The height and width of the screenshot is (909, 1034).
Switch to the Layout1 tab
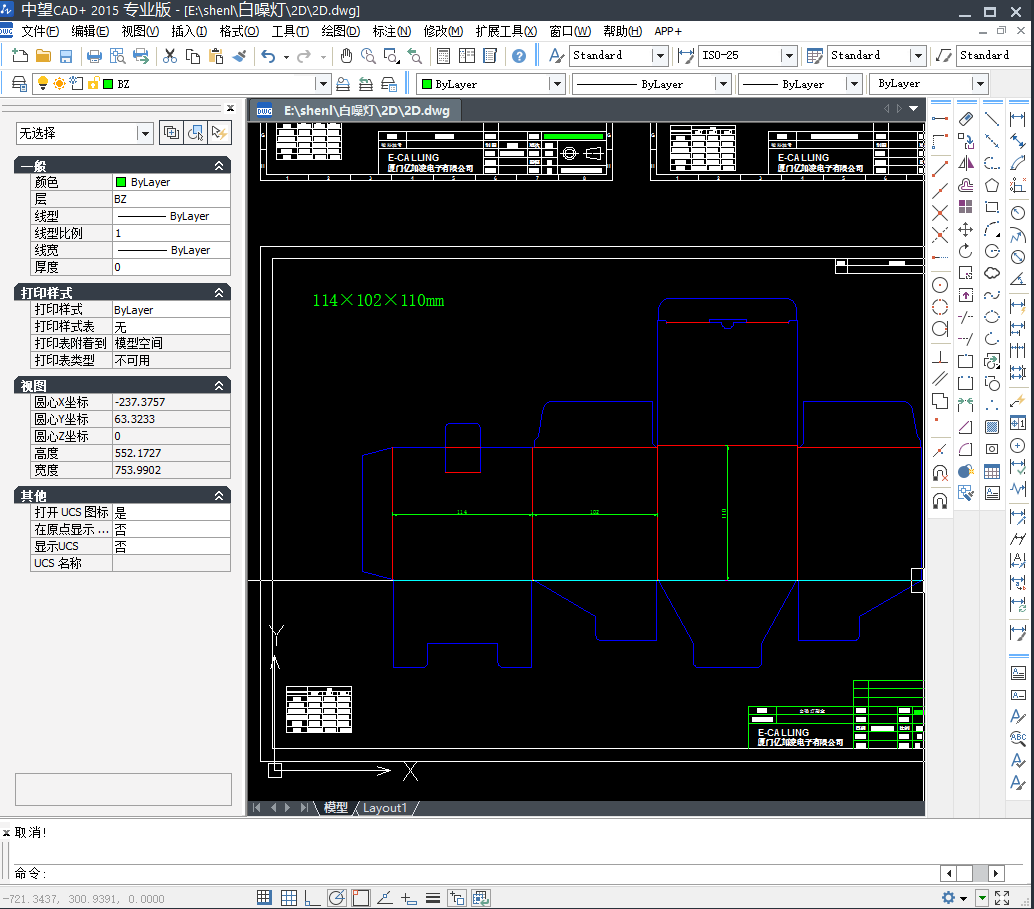pyautogui.click(x=385, y=808)
